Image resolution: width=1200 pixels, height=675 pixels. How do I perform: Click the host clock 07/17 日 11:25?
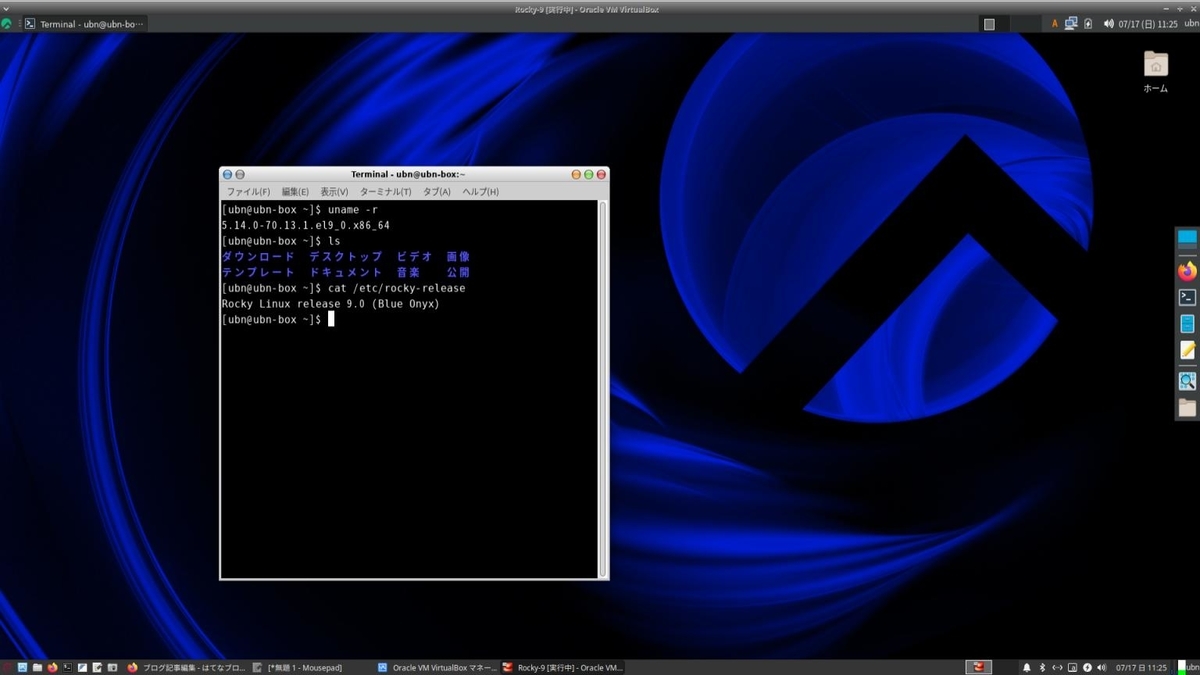1142,667
